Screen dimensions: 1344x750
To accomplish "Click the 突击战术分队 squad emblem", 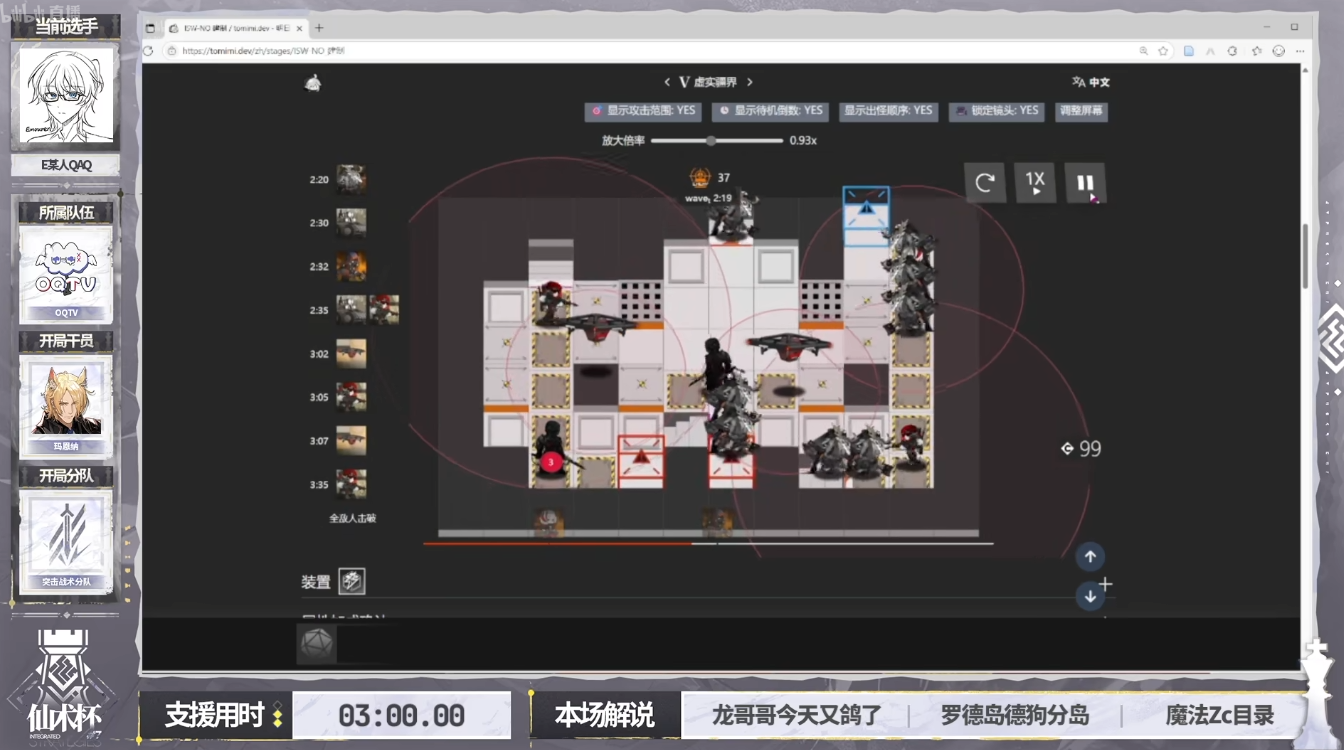I will [66, 535].
